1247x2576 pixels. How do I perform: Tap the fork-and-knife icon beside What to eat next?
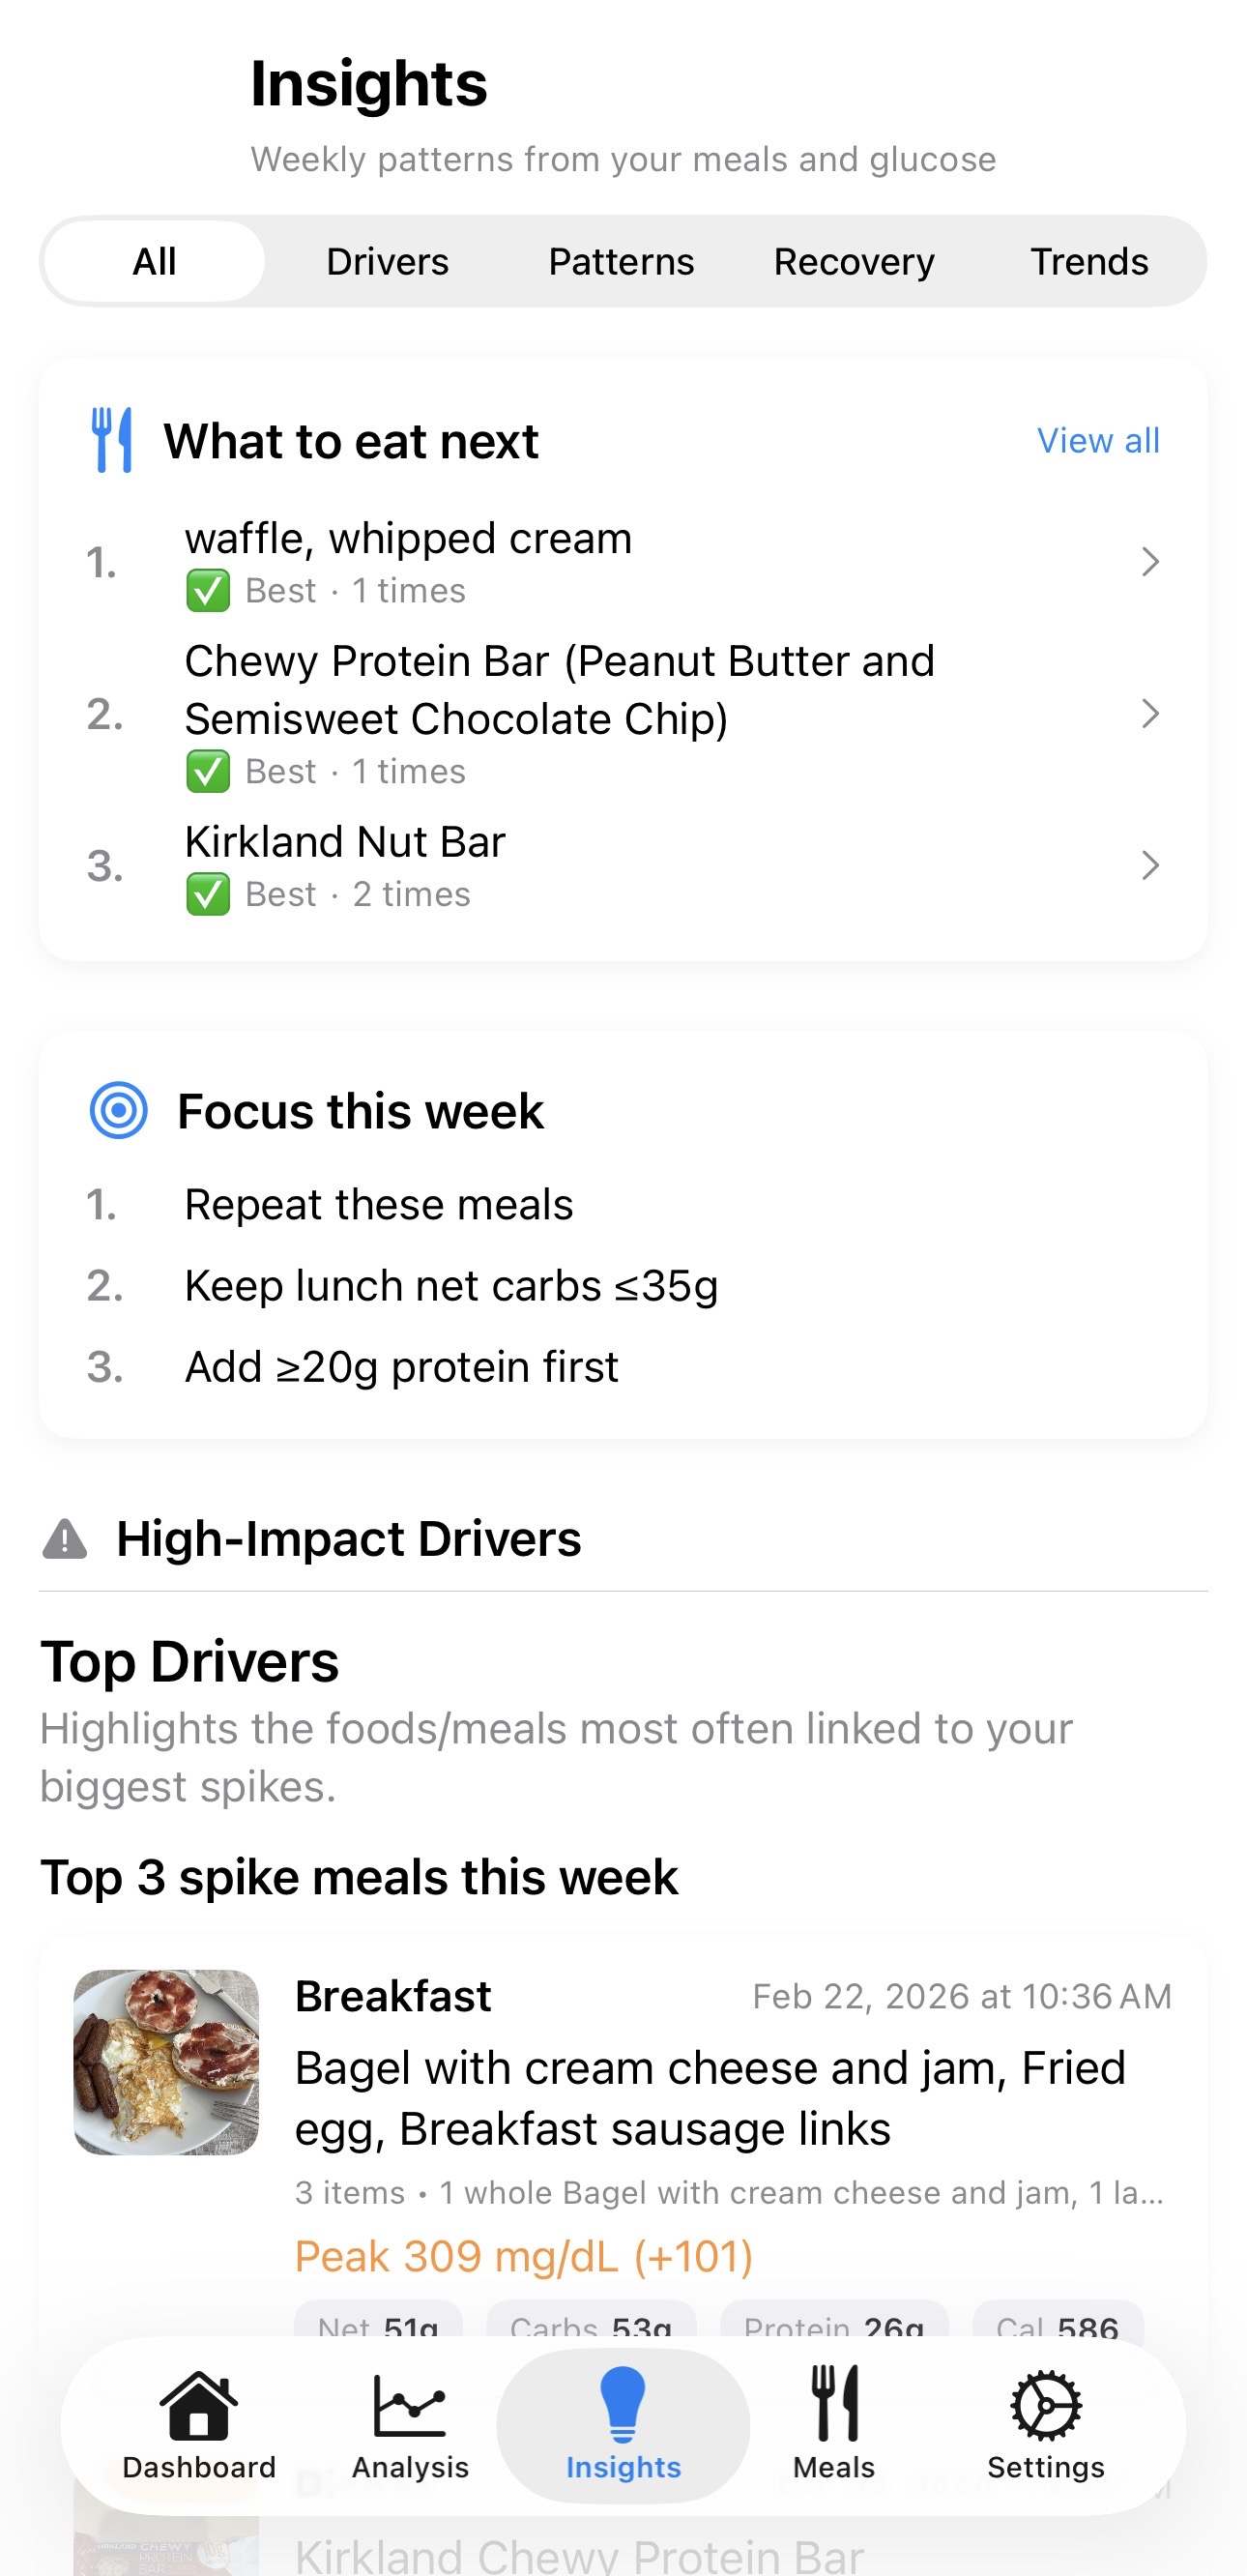[x=112, y=440]
